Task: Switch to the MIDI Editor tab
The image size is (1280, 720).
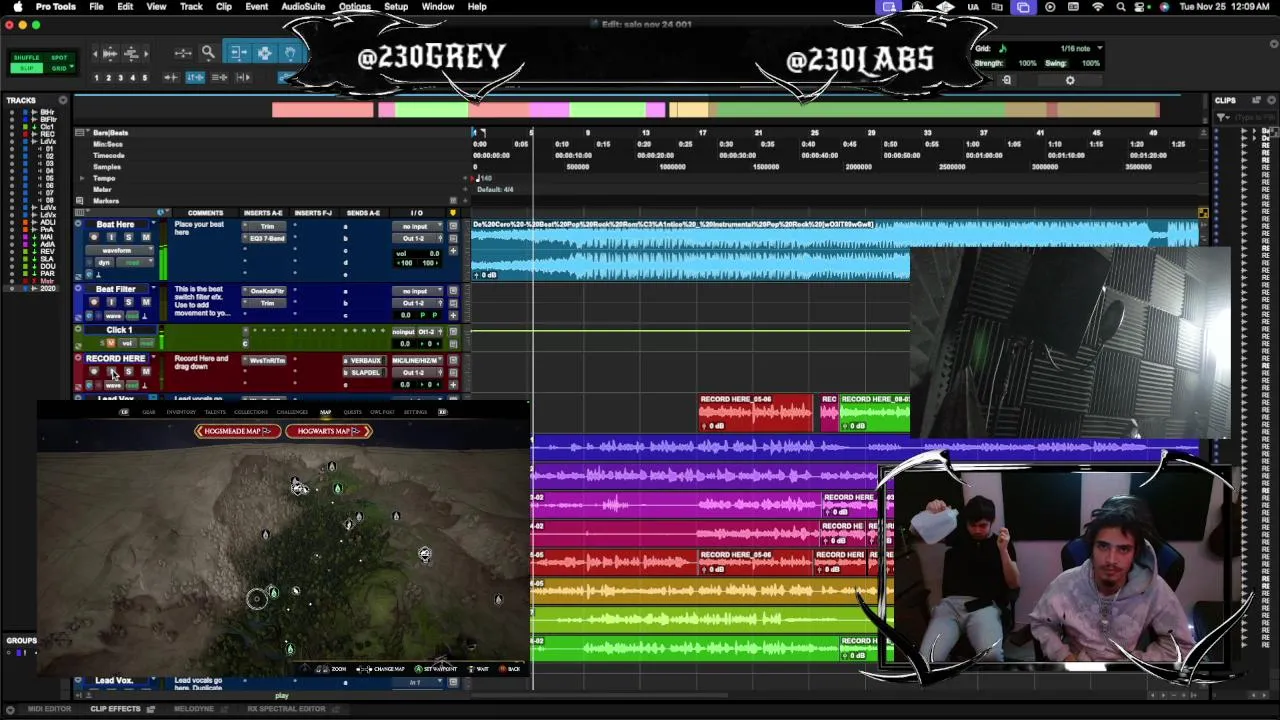Action: (49, 709)
